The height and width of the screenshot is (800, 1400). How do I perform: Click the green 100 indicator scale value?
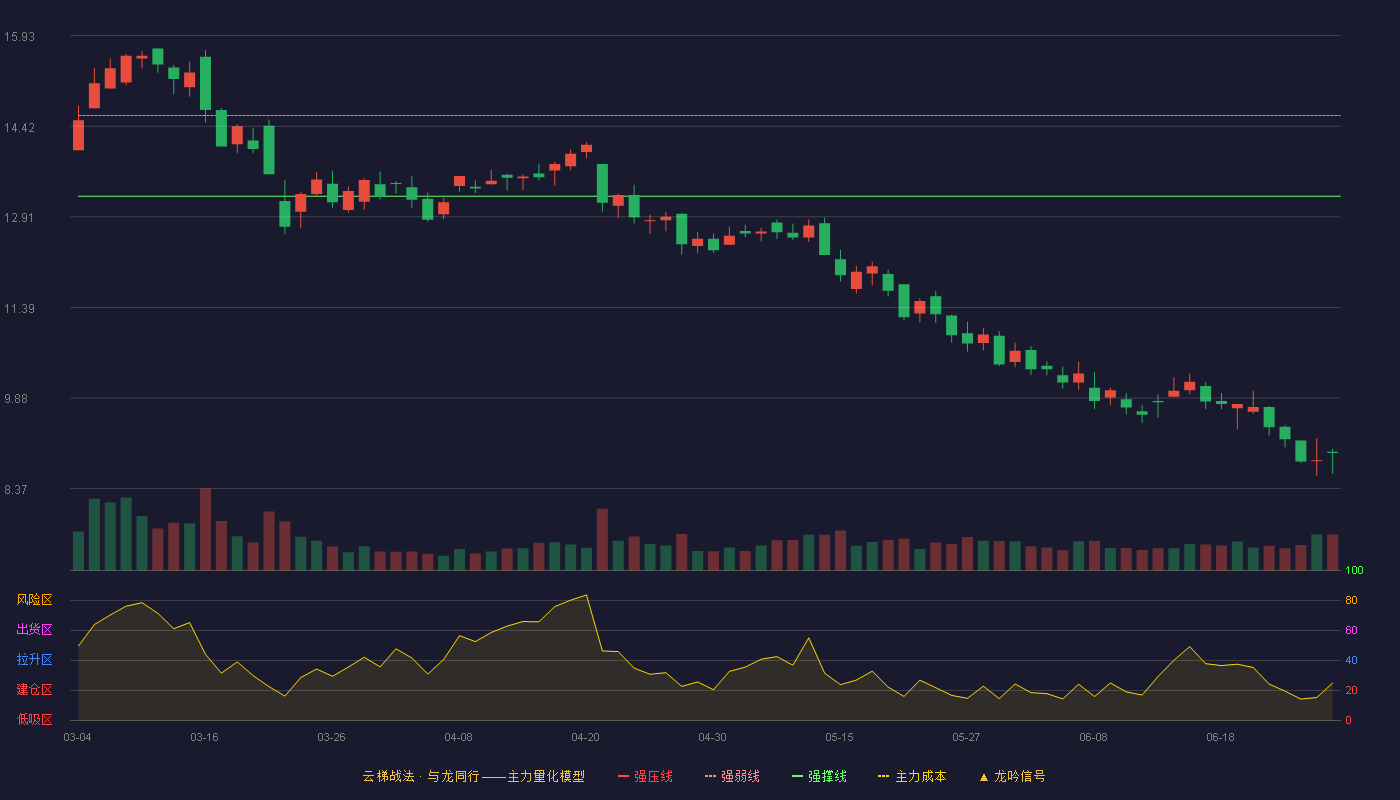(1354, 571)
